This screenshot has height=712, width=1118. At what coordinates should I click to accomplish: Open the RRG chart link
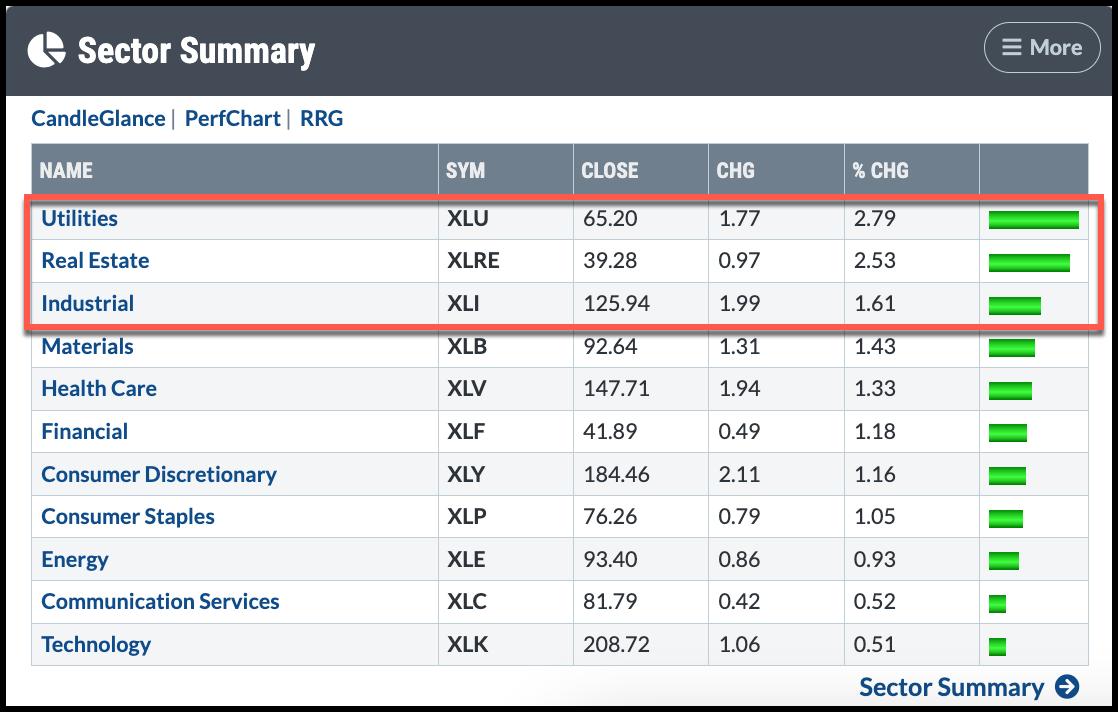[x=321, y=118]
